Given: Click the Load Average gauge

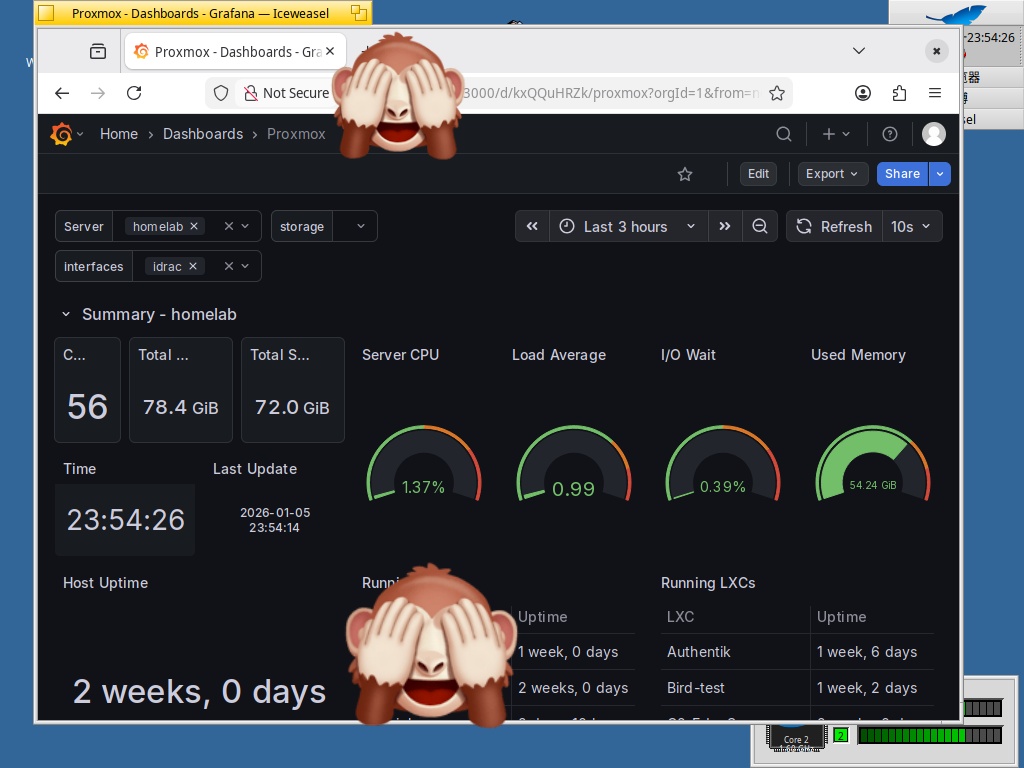Looking at the screenshot, I should click(x=573, y=464).
